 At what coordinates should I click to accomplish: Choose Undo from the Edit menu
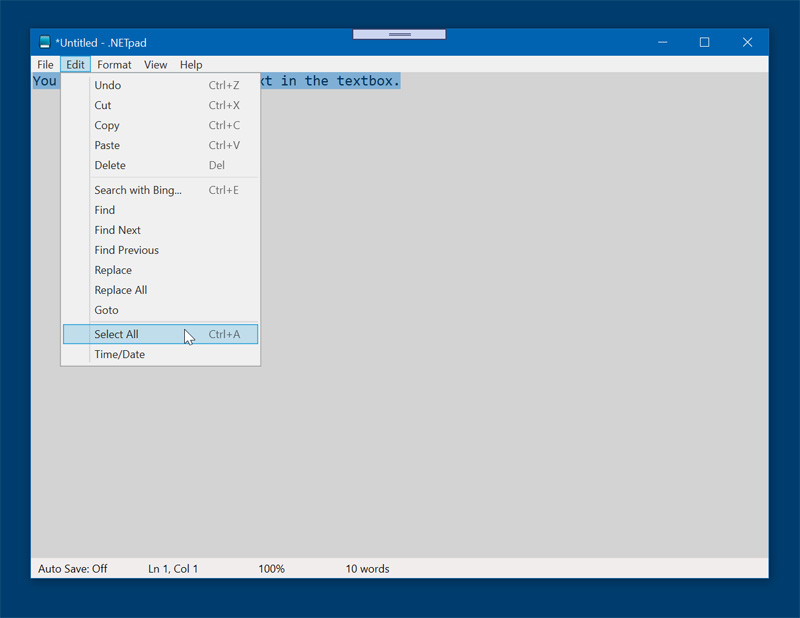pos(108,86)
